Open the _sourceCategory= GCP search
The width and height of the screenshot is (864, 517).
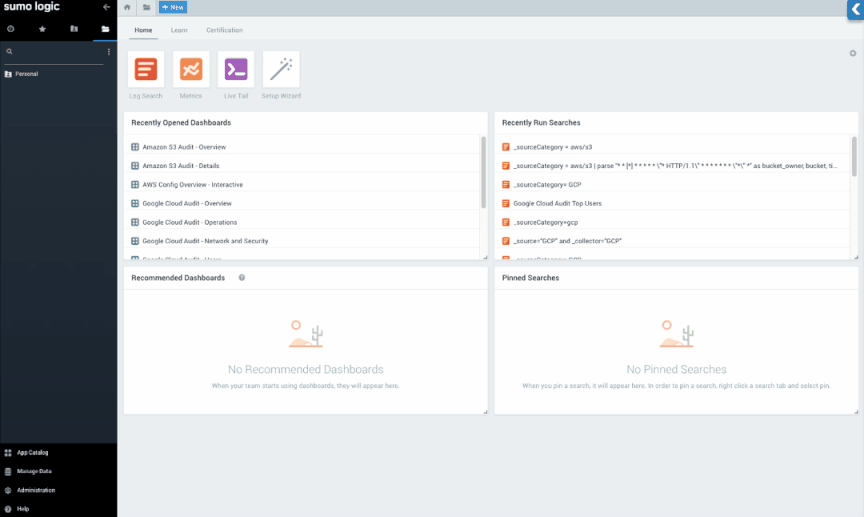coord(547,185)
